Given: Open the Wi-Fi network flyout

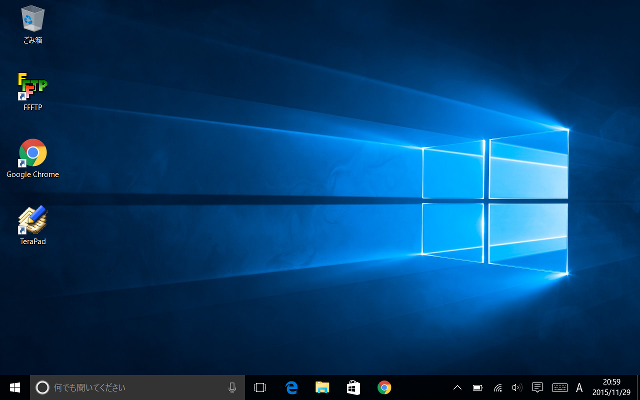Looking at the screenshot, I should point(497,387).
